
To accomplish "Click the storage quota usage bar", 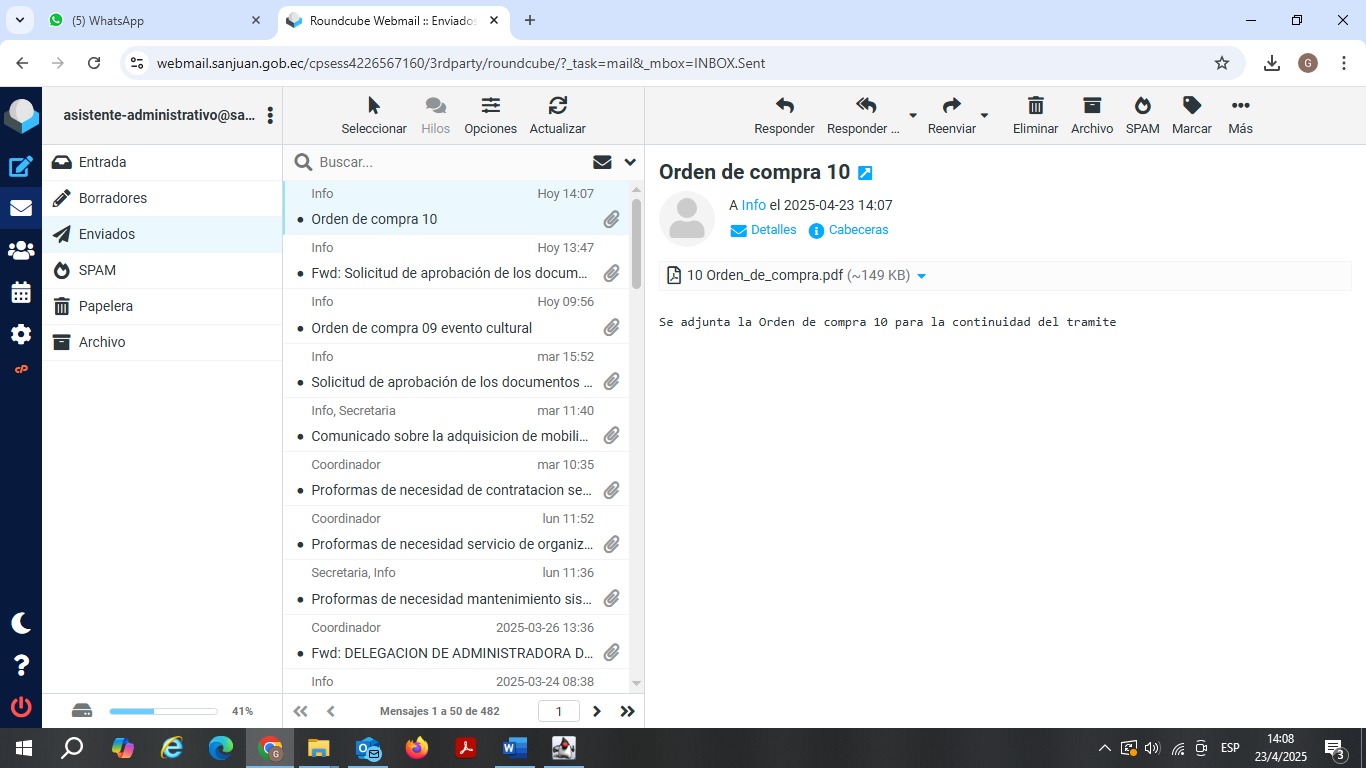I will tap(163, 711).
